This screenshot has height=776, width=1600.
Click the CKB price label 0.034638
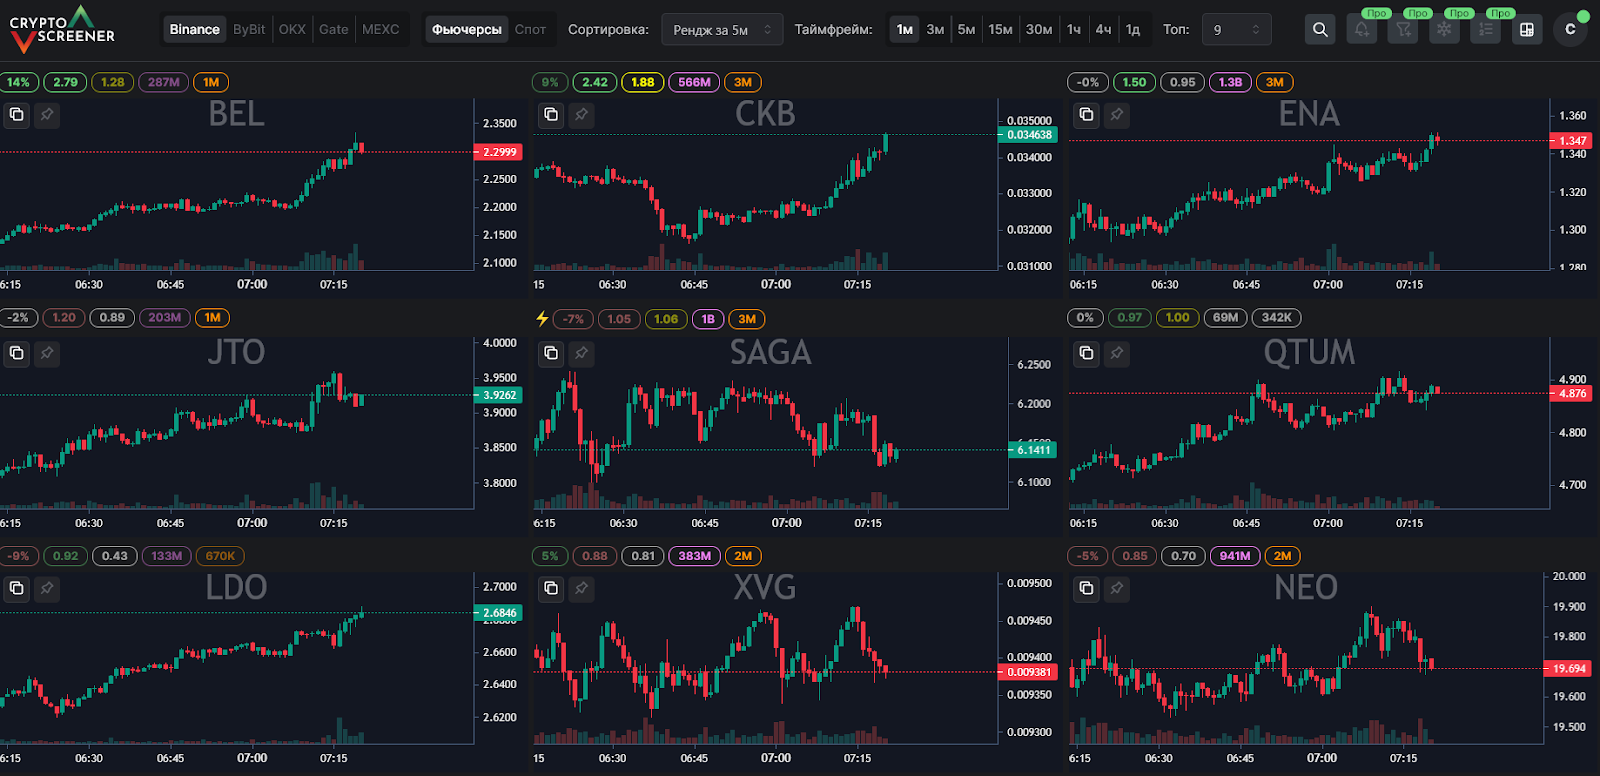(1028, 135)
